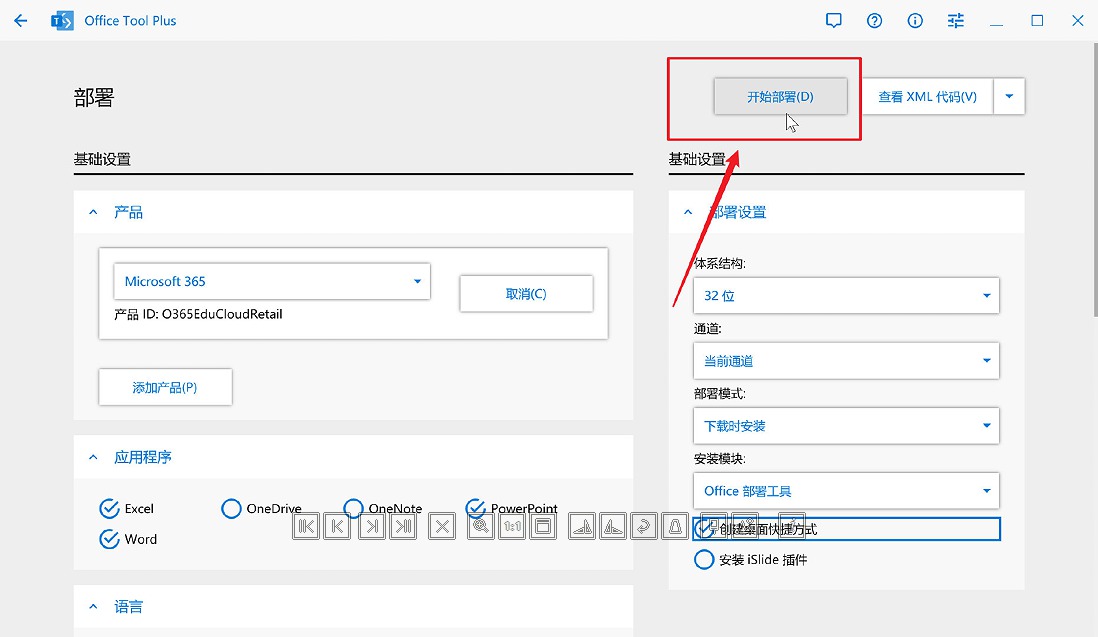Click the 开始部署(D) button

780,97
